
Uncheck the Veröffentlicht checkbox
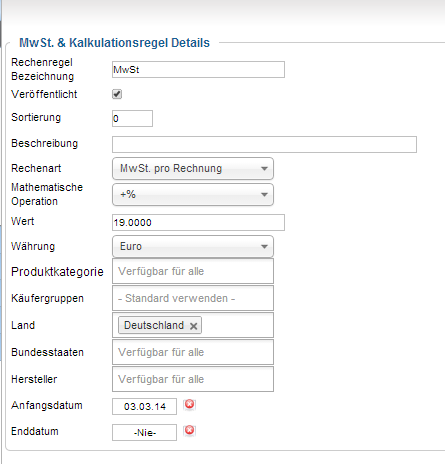[x=117, y=94]
